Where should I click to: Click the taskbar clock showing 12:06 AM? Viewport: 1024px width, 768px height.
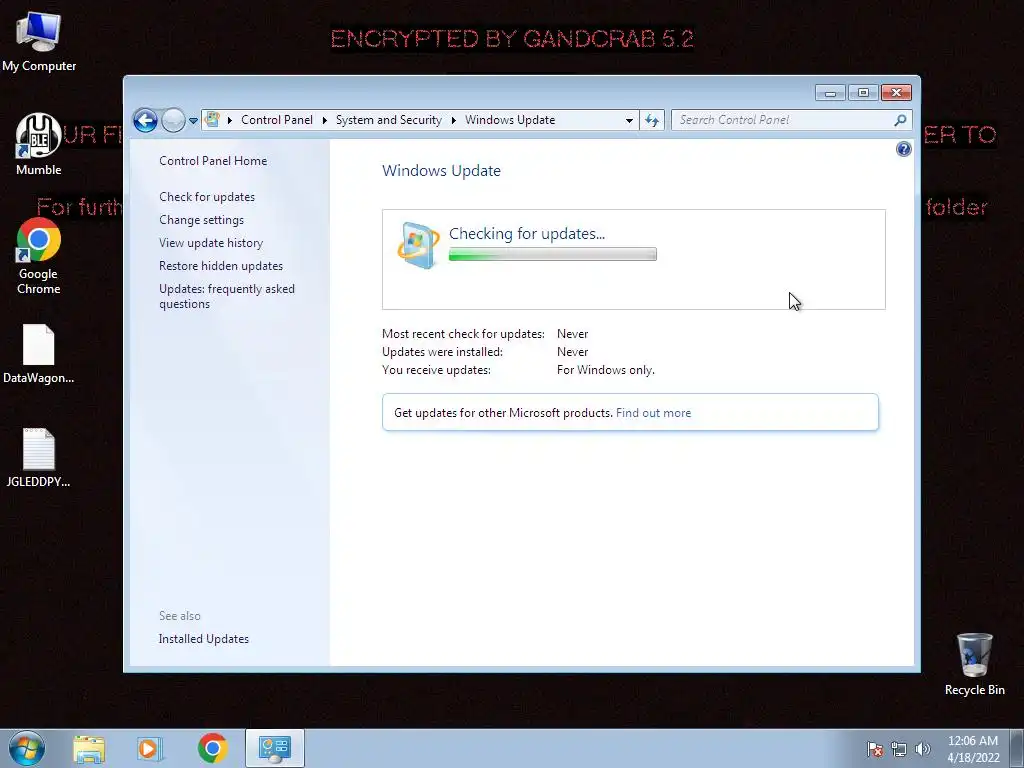point(973,749)
